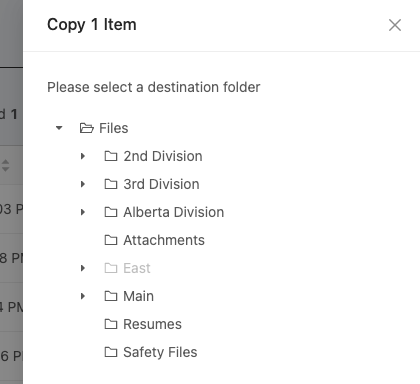Choose Resumes as destination folder

pyautogui.click(x=152, y=324)
